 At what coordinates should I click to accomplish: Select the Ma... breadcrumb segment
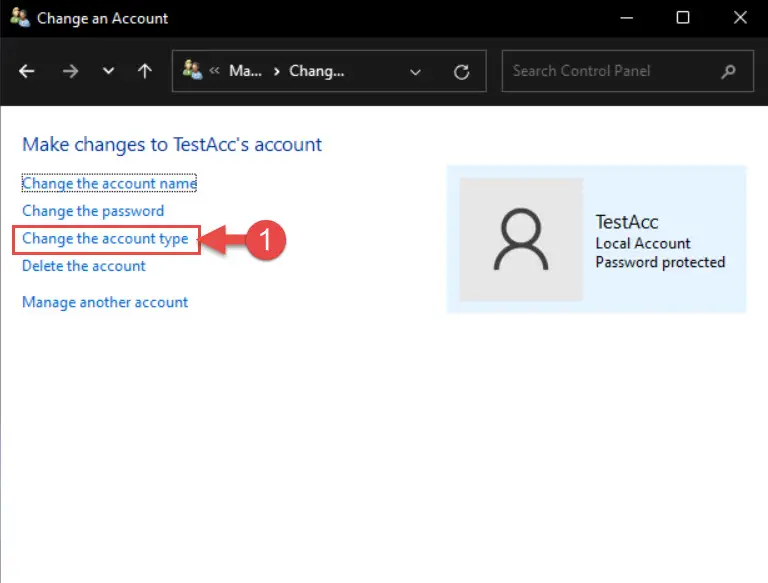coord(245,71)
